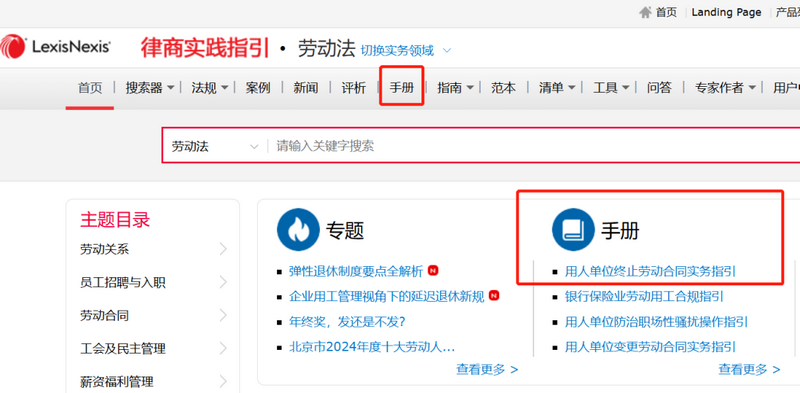Viewport: 800px width, 393px height.
Task: Click 查看更多 under 手册 section
Action: (749, 369)
